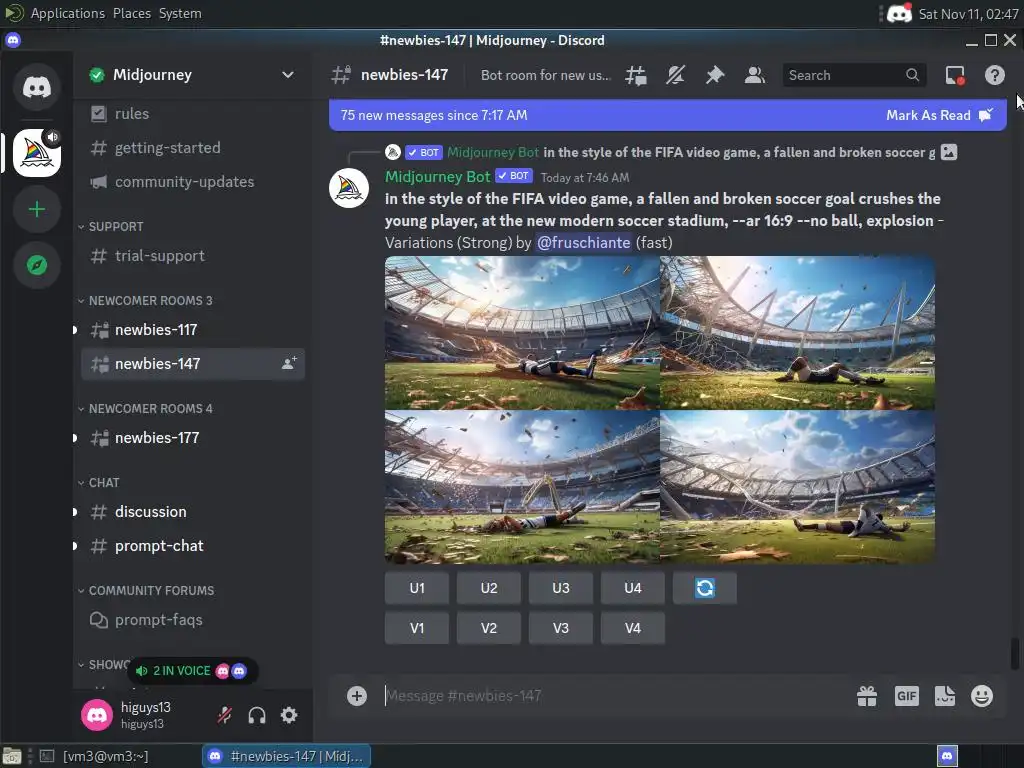1024x768 pixels.
Task: Select the vm3@vm3 terminal taskbar item
Action: (x=95, y=756)
